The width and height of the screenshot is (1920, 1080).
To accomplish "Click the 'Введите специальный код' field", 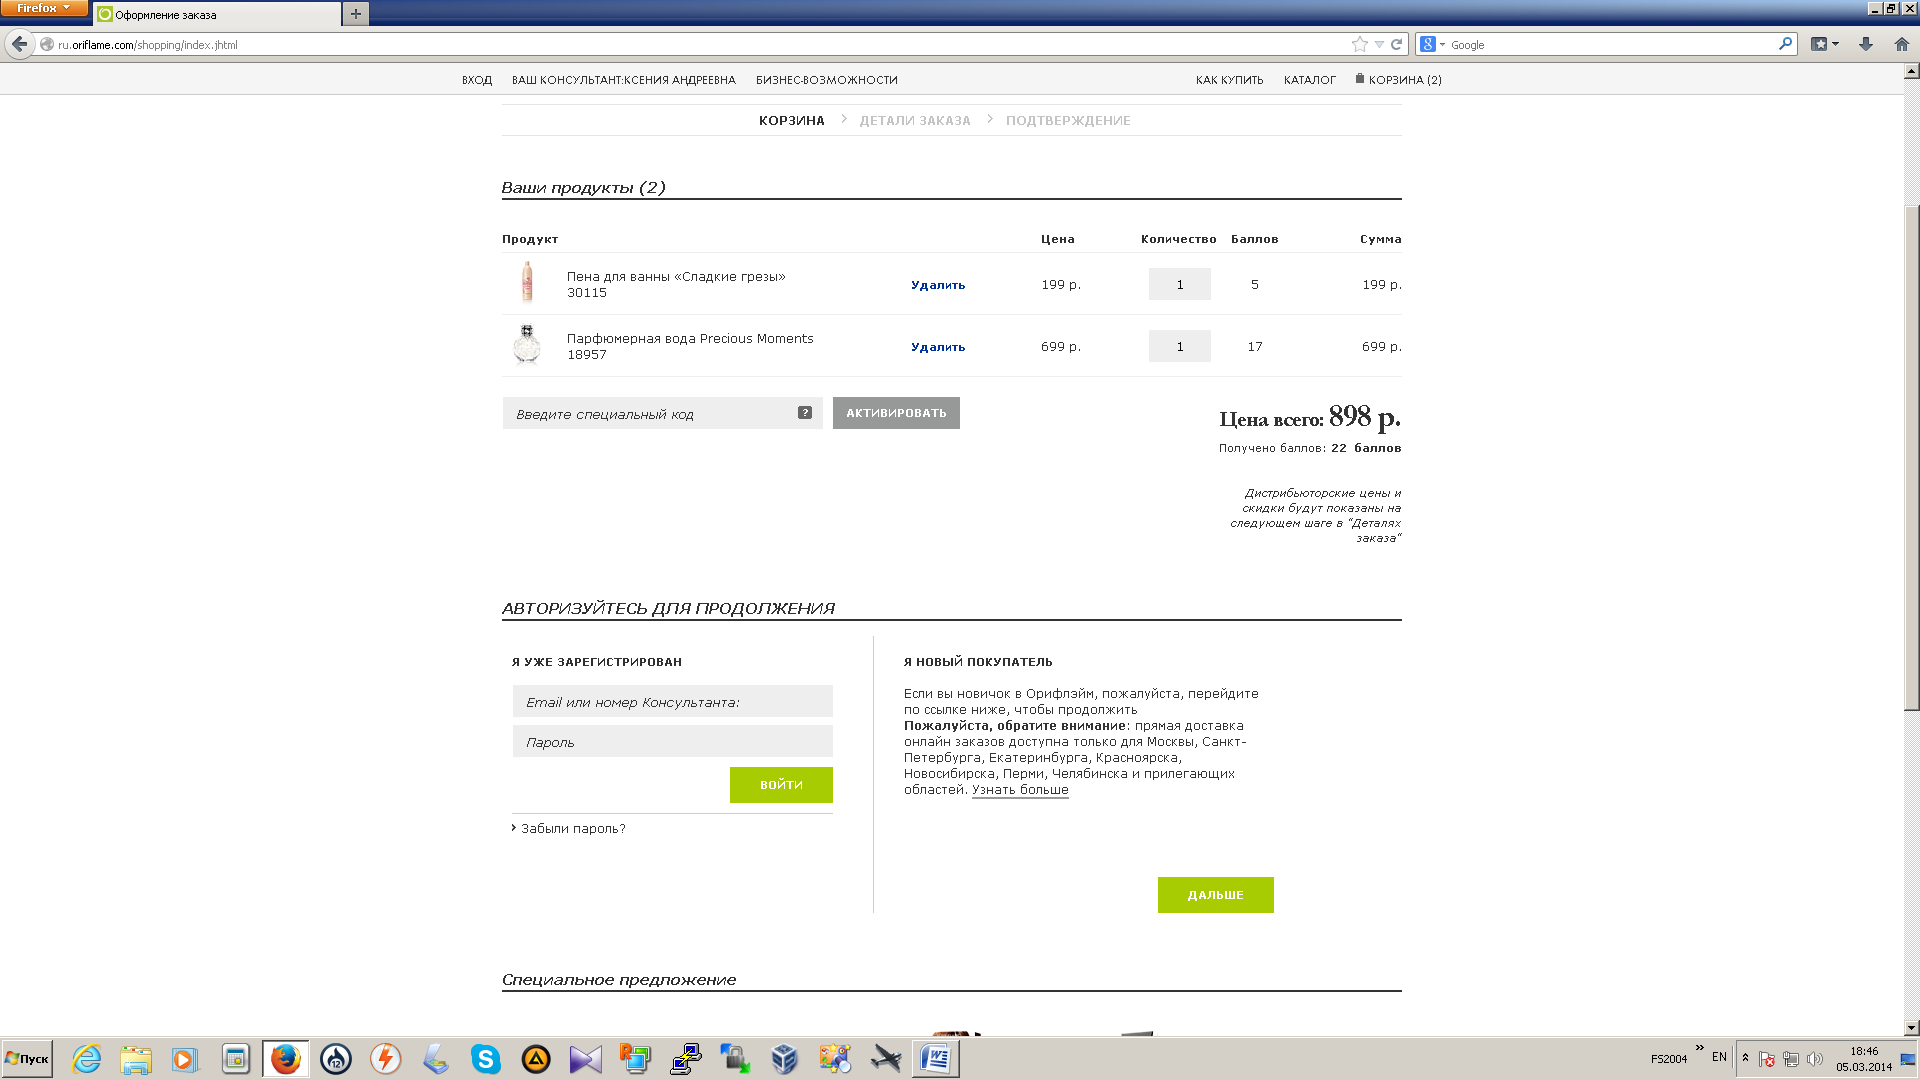I will click(x=662, y=413).
